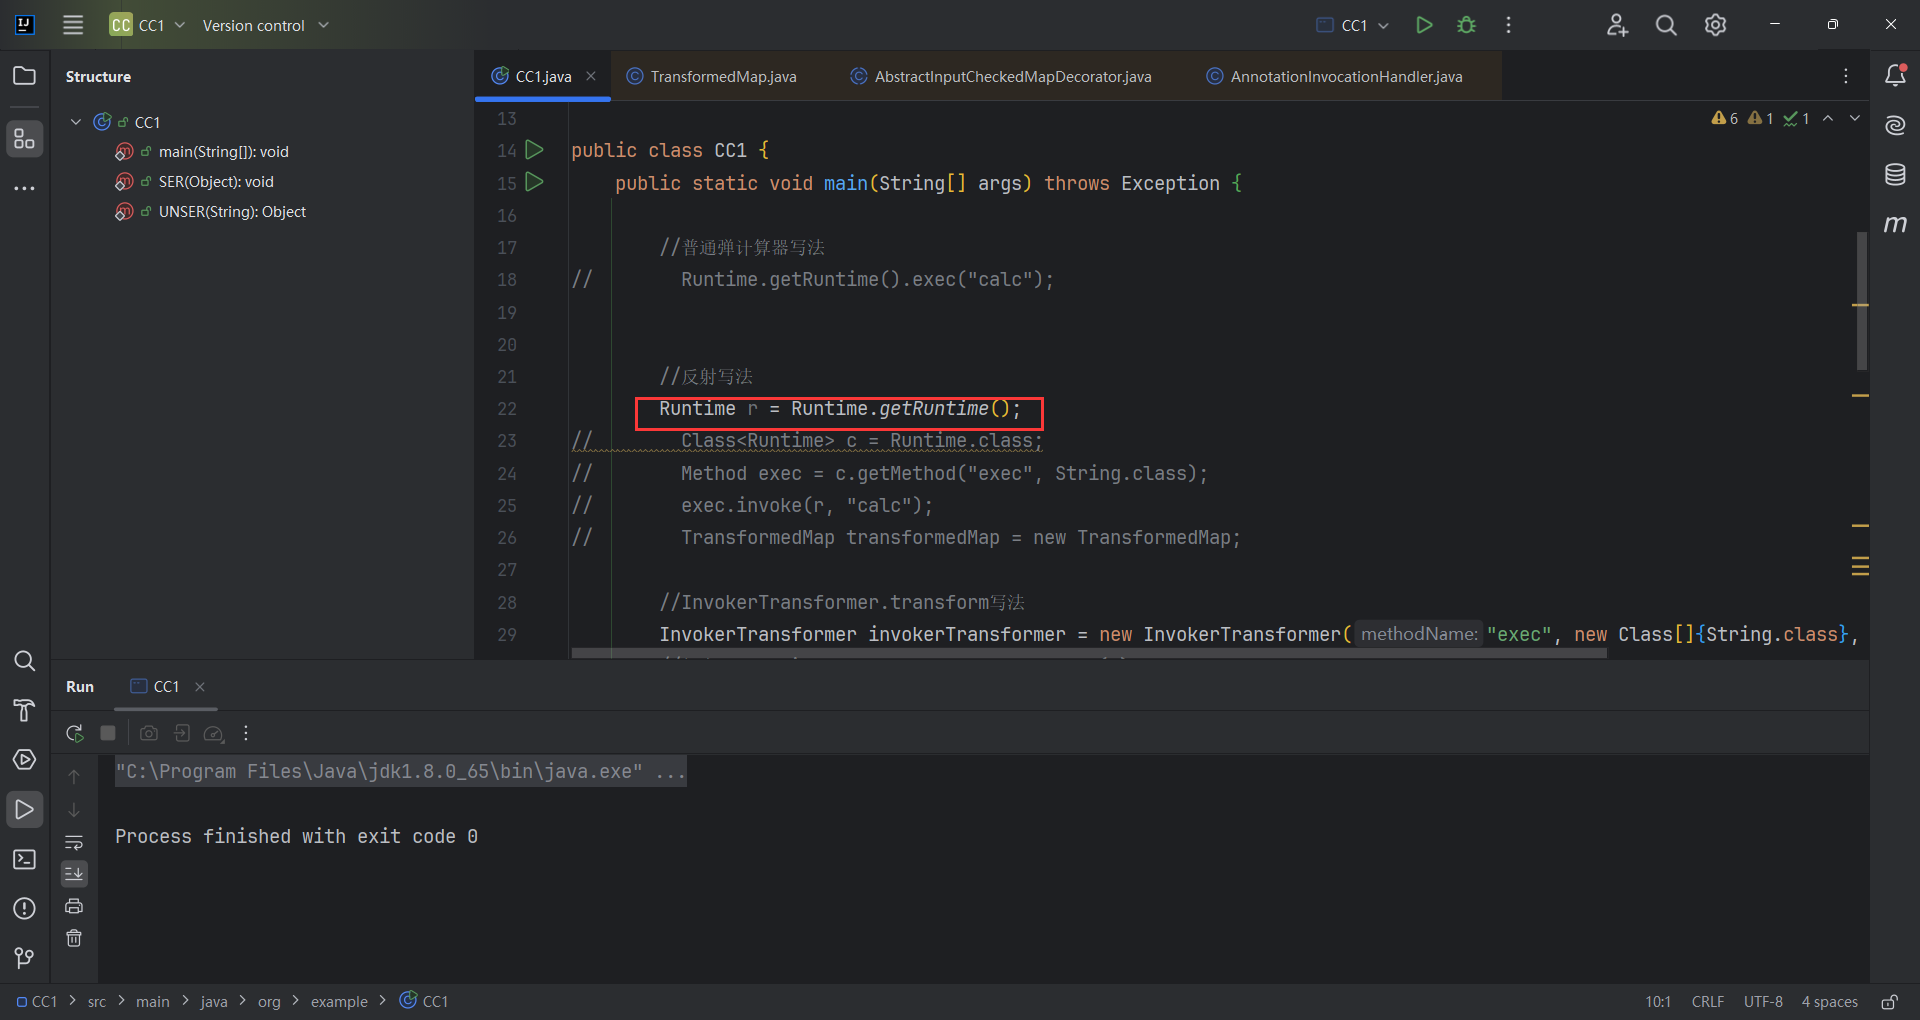Click the java.exe command line in the console
The image size is (1920, 1020).
click(400, 771)
